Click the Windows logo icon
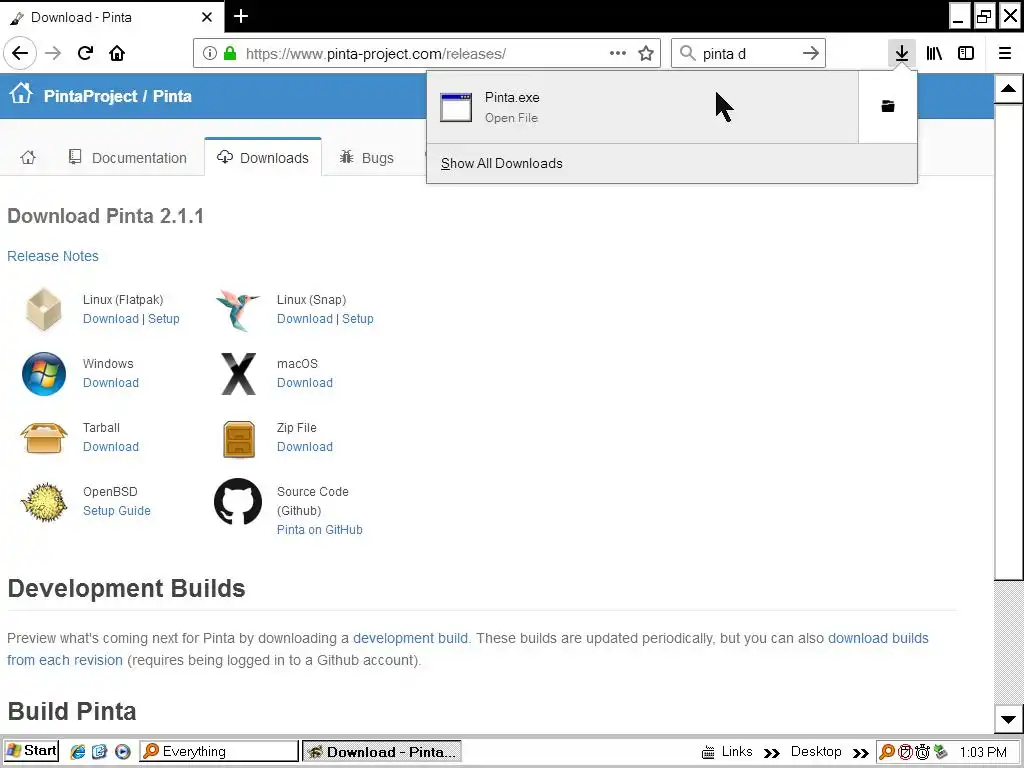Screen dimensions: 1024x768 (x=44, y=374)
